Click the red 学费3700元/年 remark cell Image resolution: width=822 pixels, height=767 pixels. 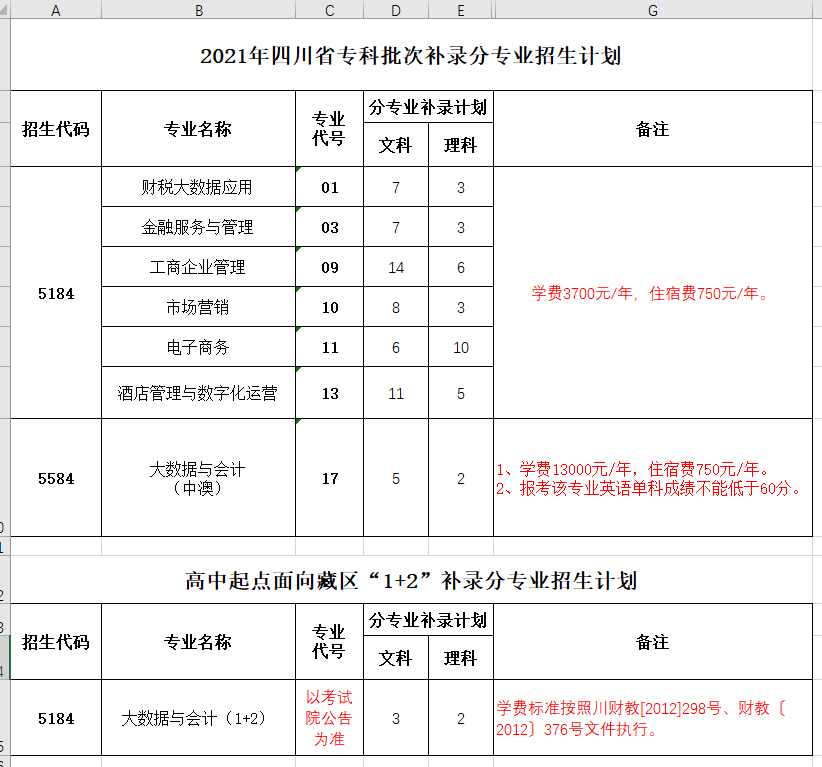coord(652,293)
